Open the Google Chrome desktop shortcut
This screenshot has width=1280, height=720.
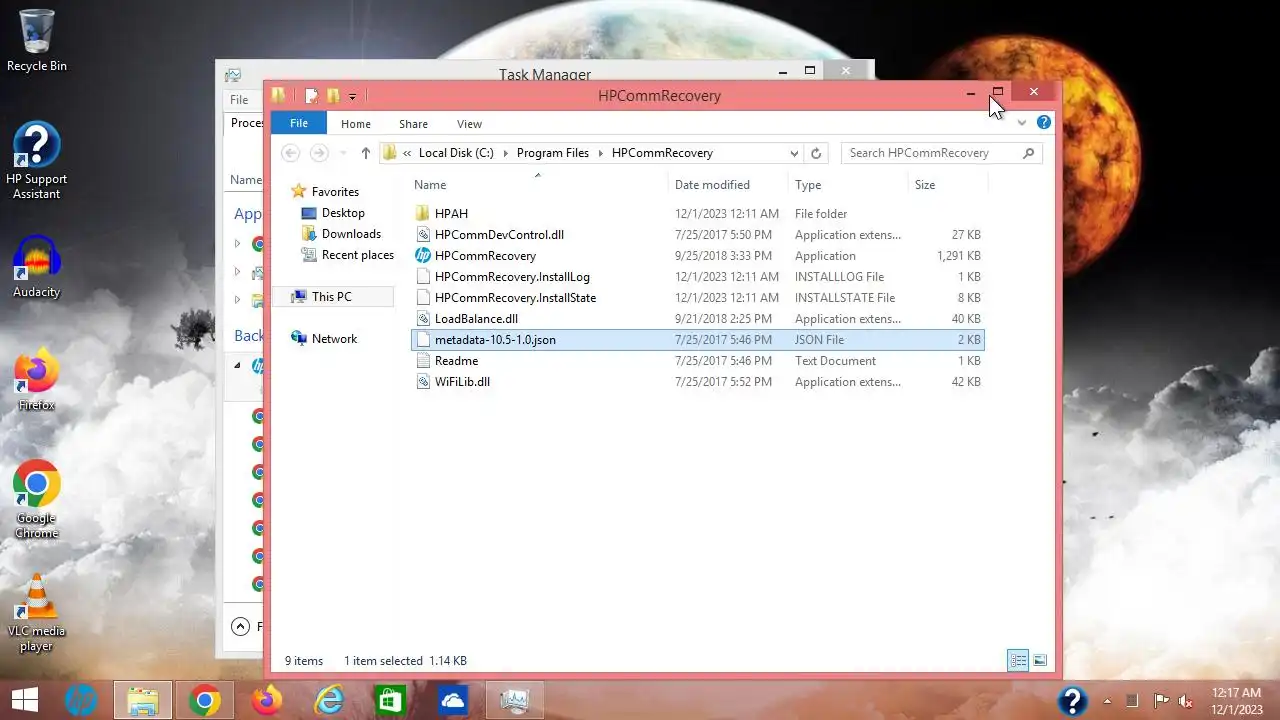point(37,500)
